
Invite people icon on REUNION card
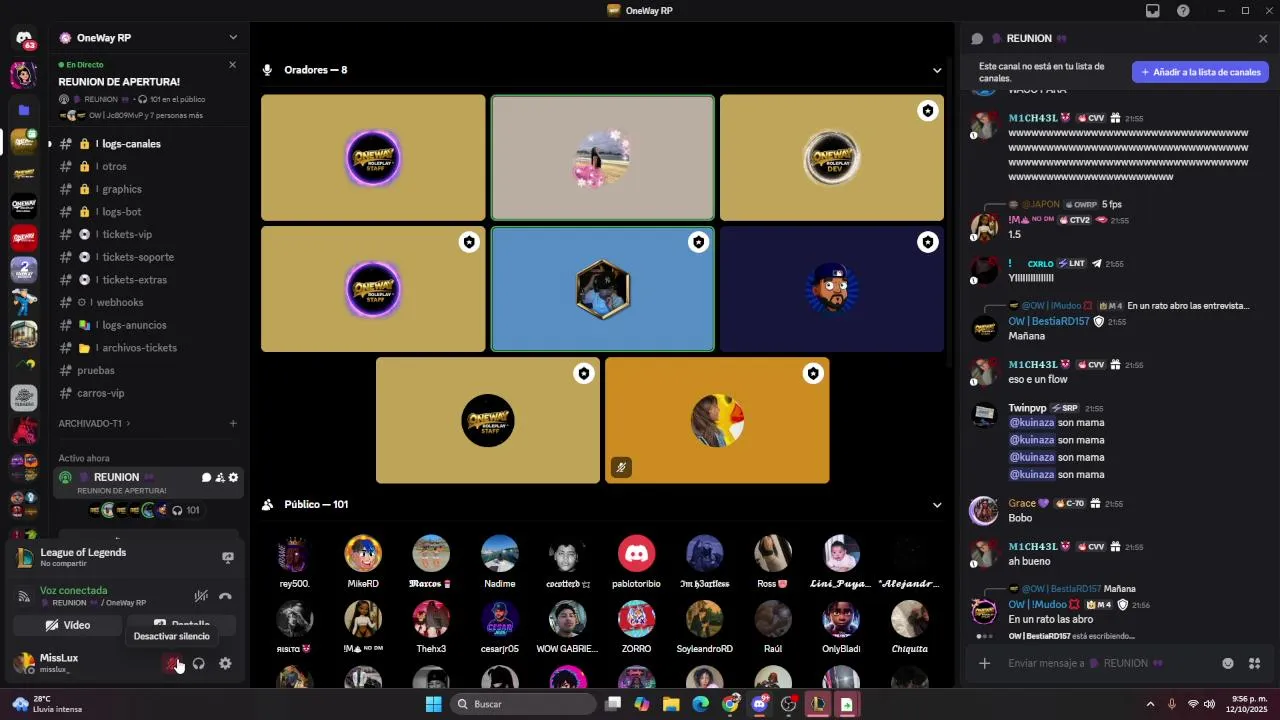tap(220, 478)
